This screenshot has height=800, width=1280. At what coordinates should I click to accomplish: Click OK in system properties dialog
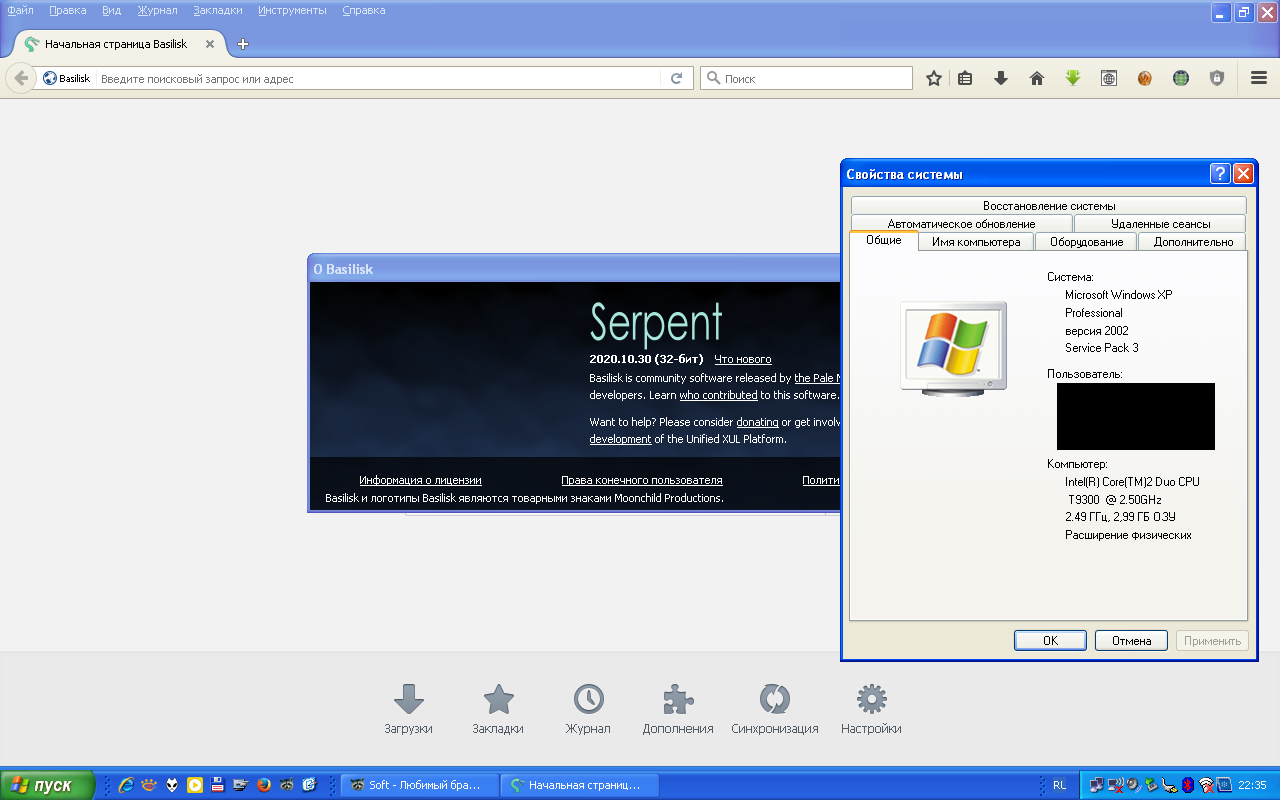[x=1050, y=641]
